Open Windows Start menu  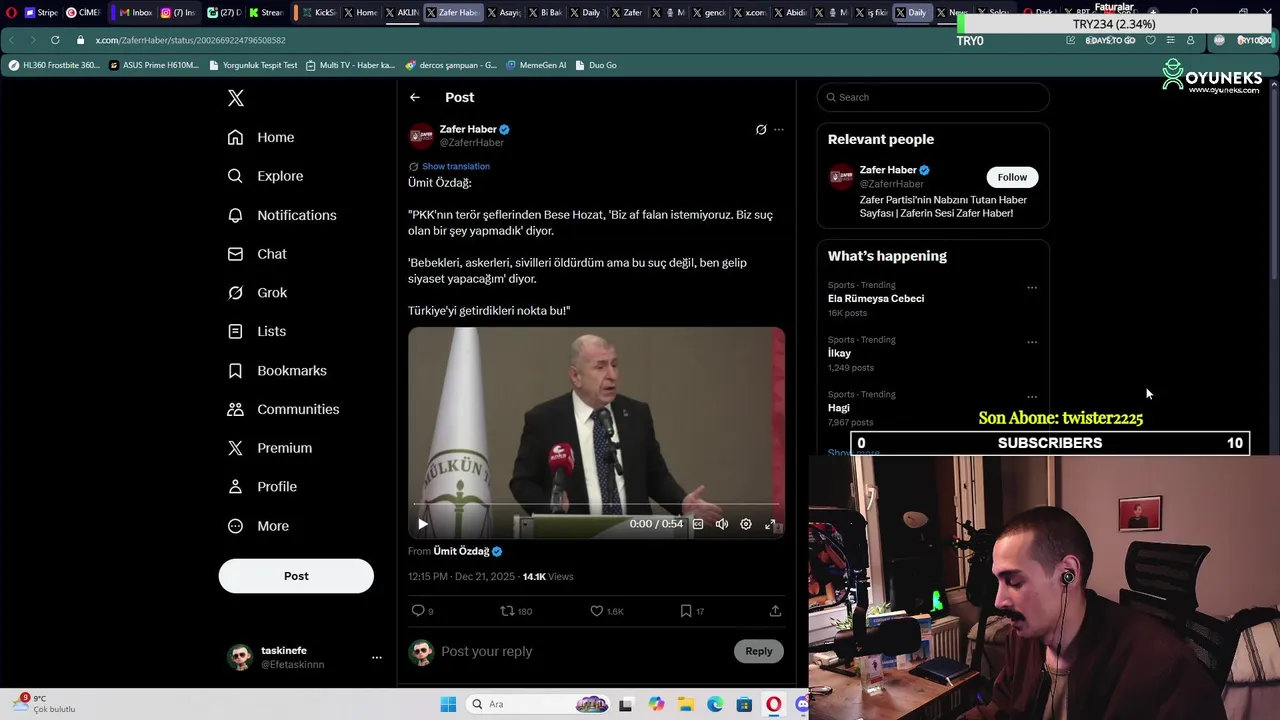[x=448, y=704]
